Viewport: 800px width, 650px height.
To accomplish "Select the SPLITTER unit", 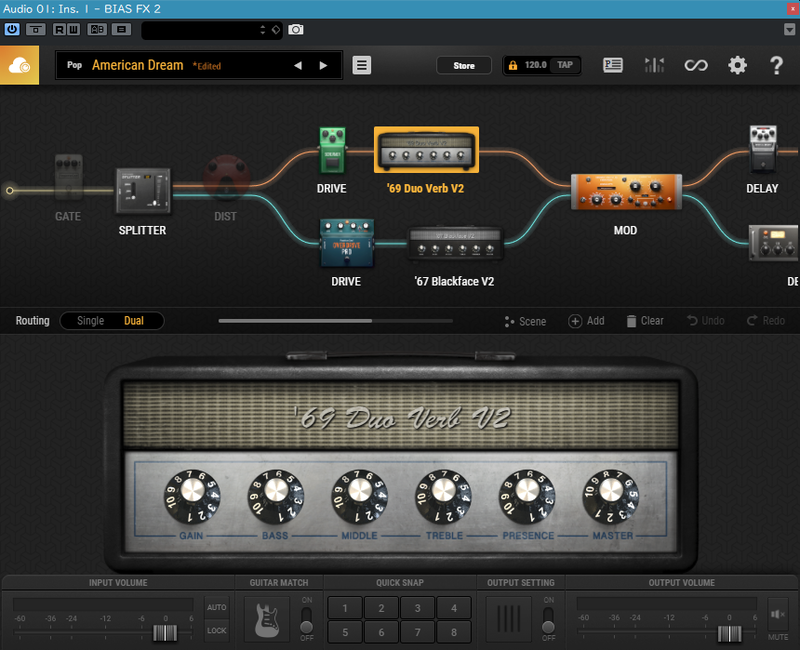I will (x=143, y=191).
